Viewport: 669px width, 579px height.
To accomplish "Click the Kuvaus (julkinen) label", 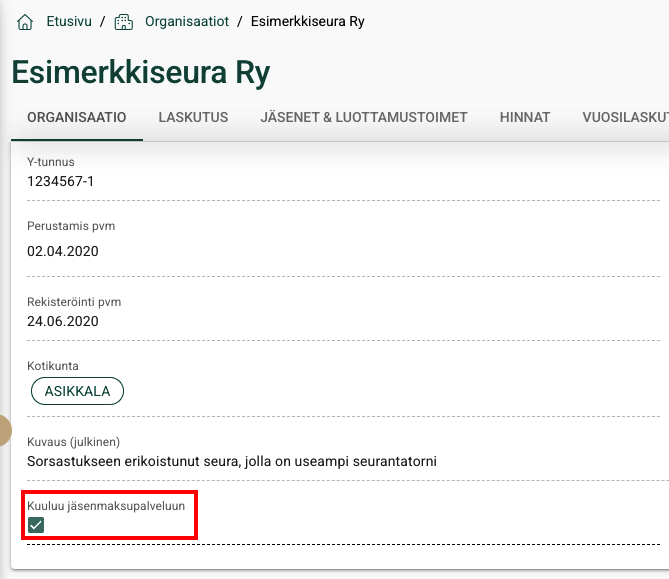I will pyautogui.click(x=73, y=442).
